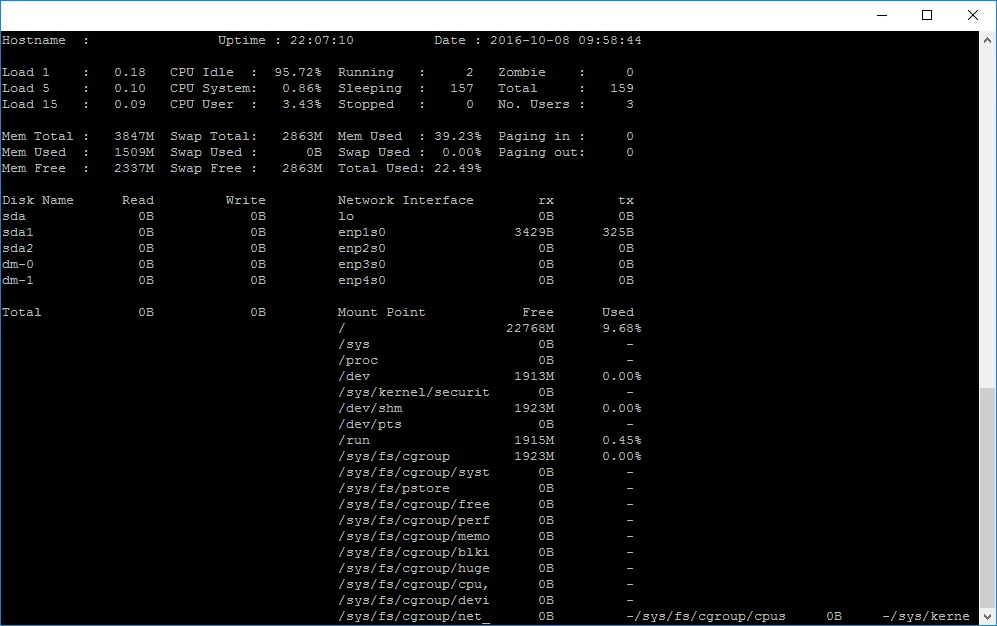The height and width of the screenshot is (626, 997).
Task: Maximize the terminal window
Action: [927, 15]
